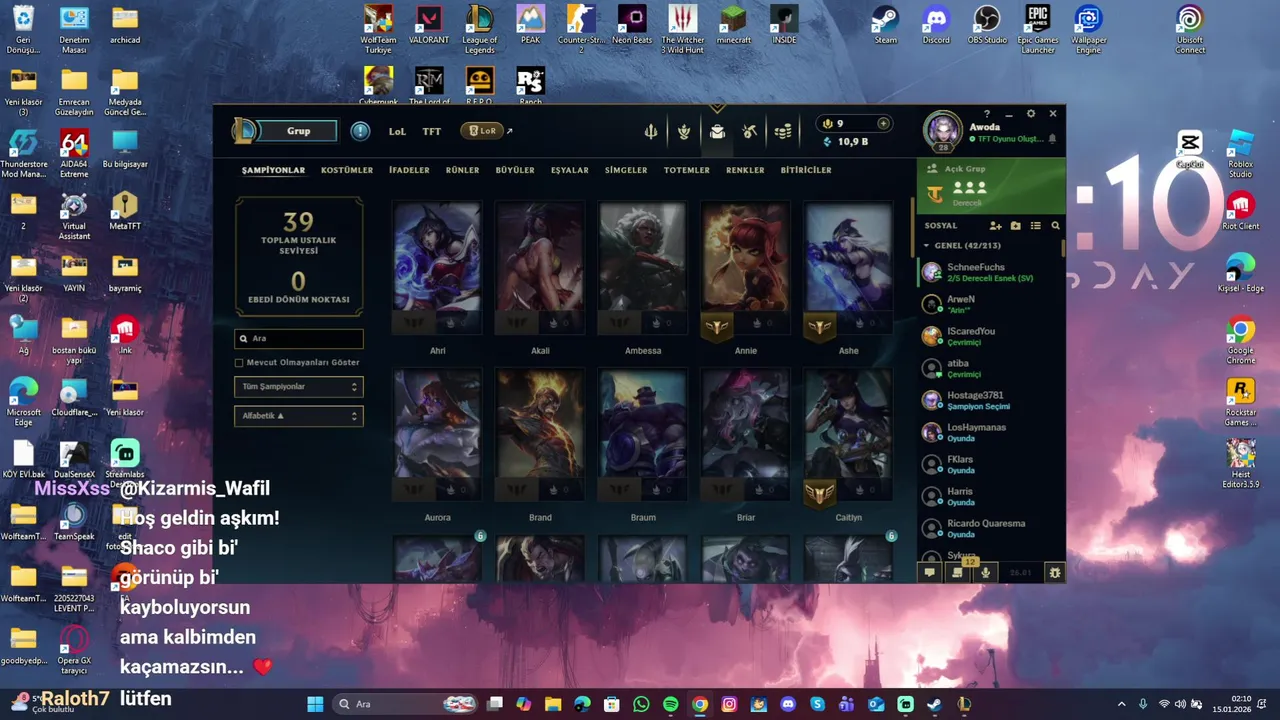Select the Collection backpack icon

[717, 131]
